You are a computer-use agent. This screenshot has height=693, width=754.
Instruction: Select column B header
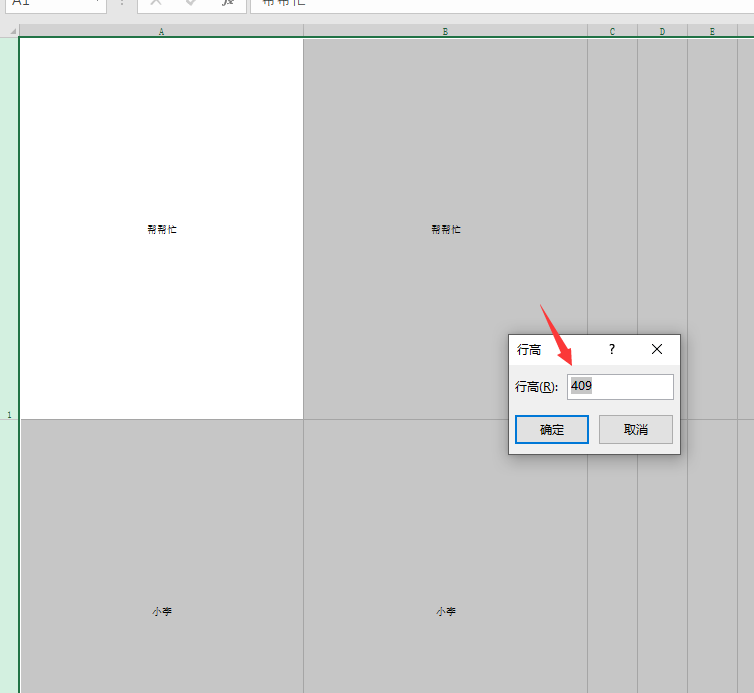(x=445, y=31)
